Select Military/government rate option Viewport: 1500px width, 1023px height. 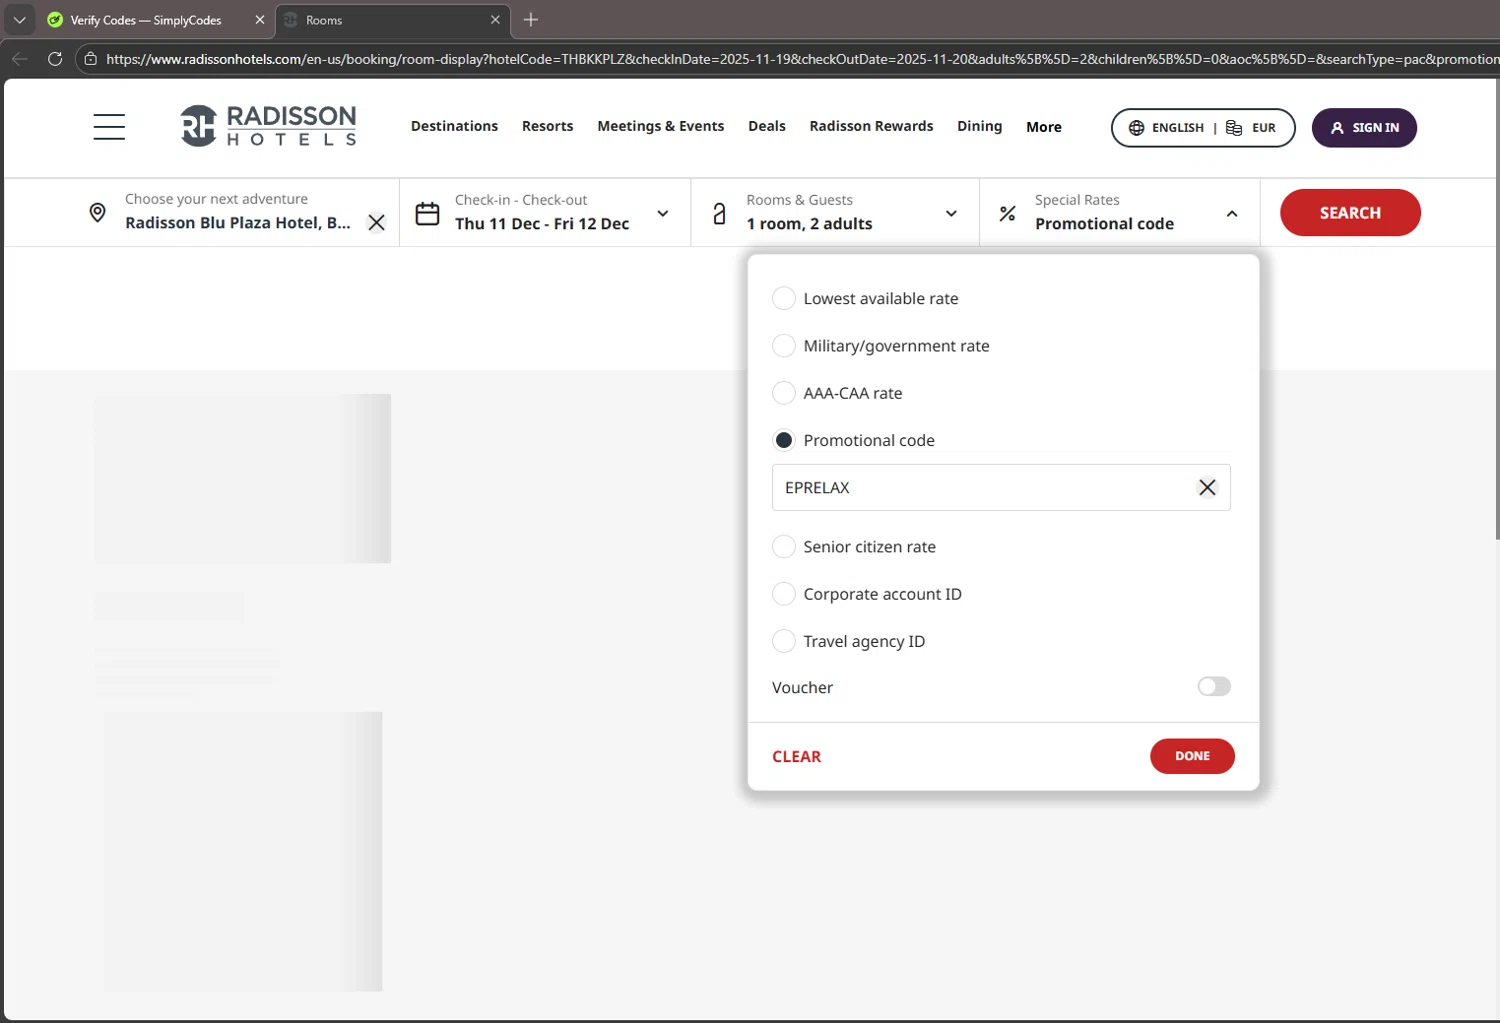pyautogui.click(x=784, y=345)
